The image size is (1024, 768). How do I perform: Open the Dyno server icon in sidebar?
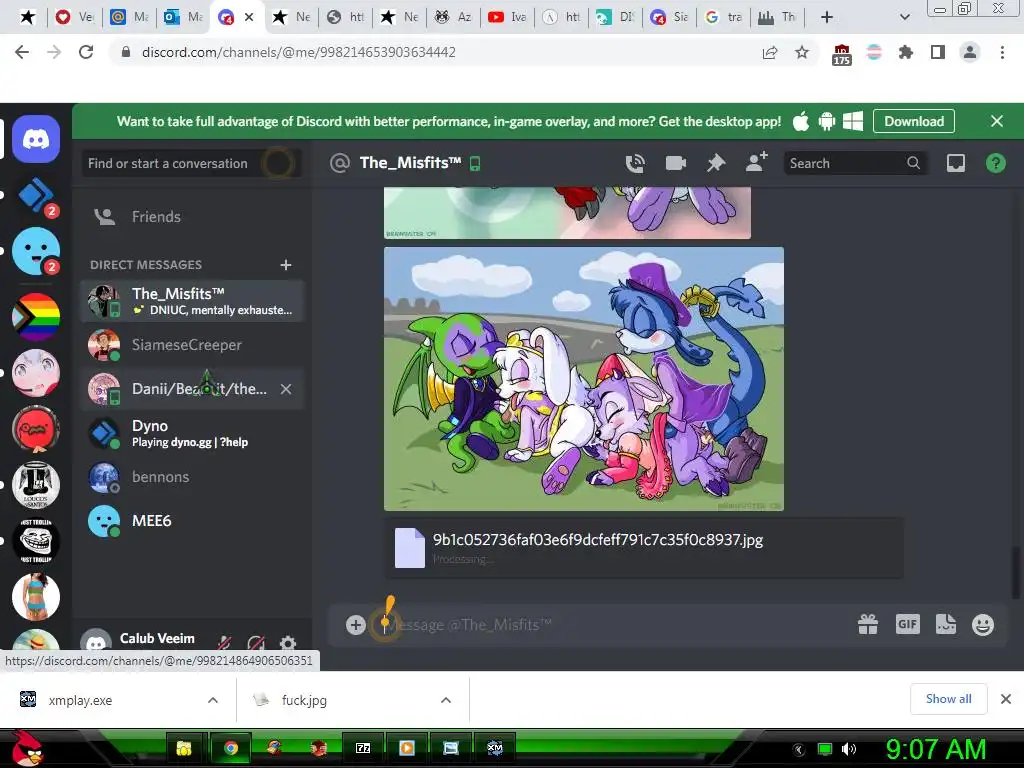(36, 195)
